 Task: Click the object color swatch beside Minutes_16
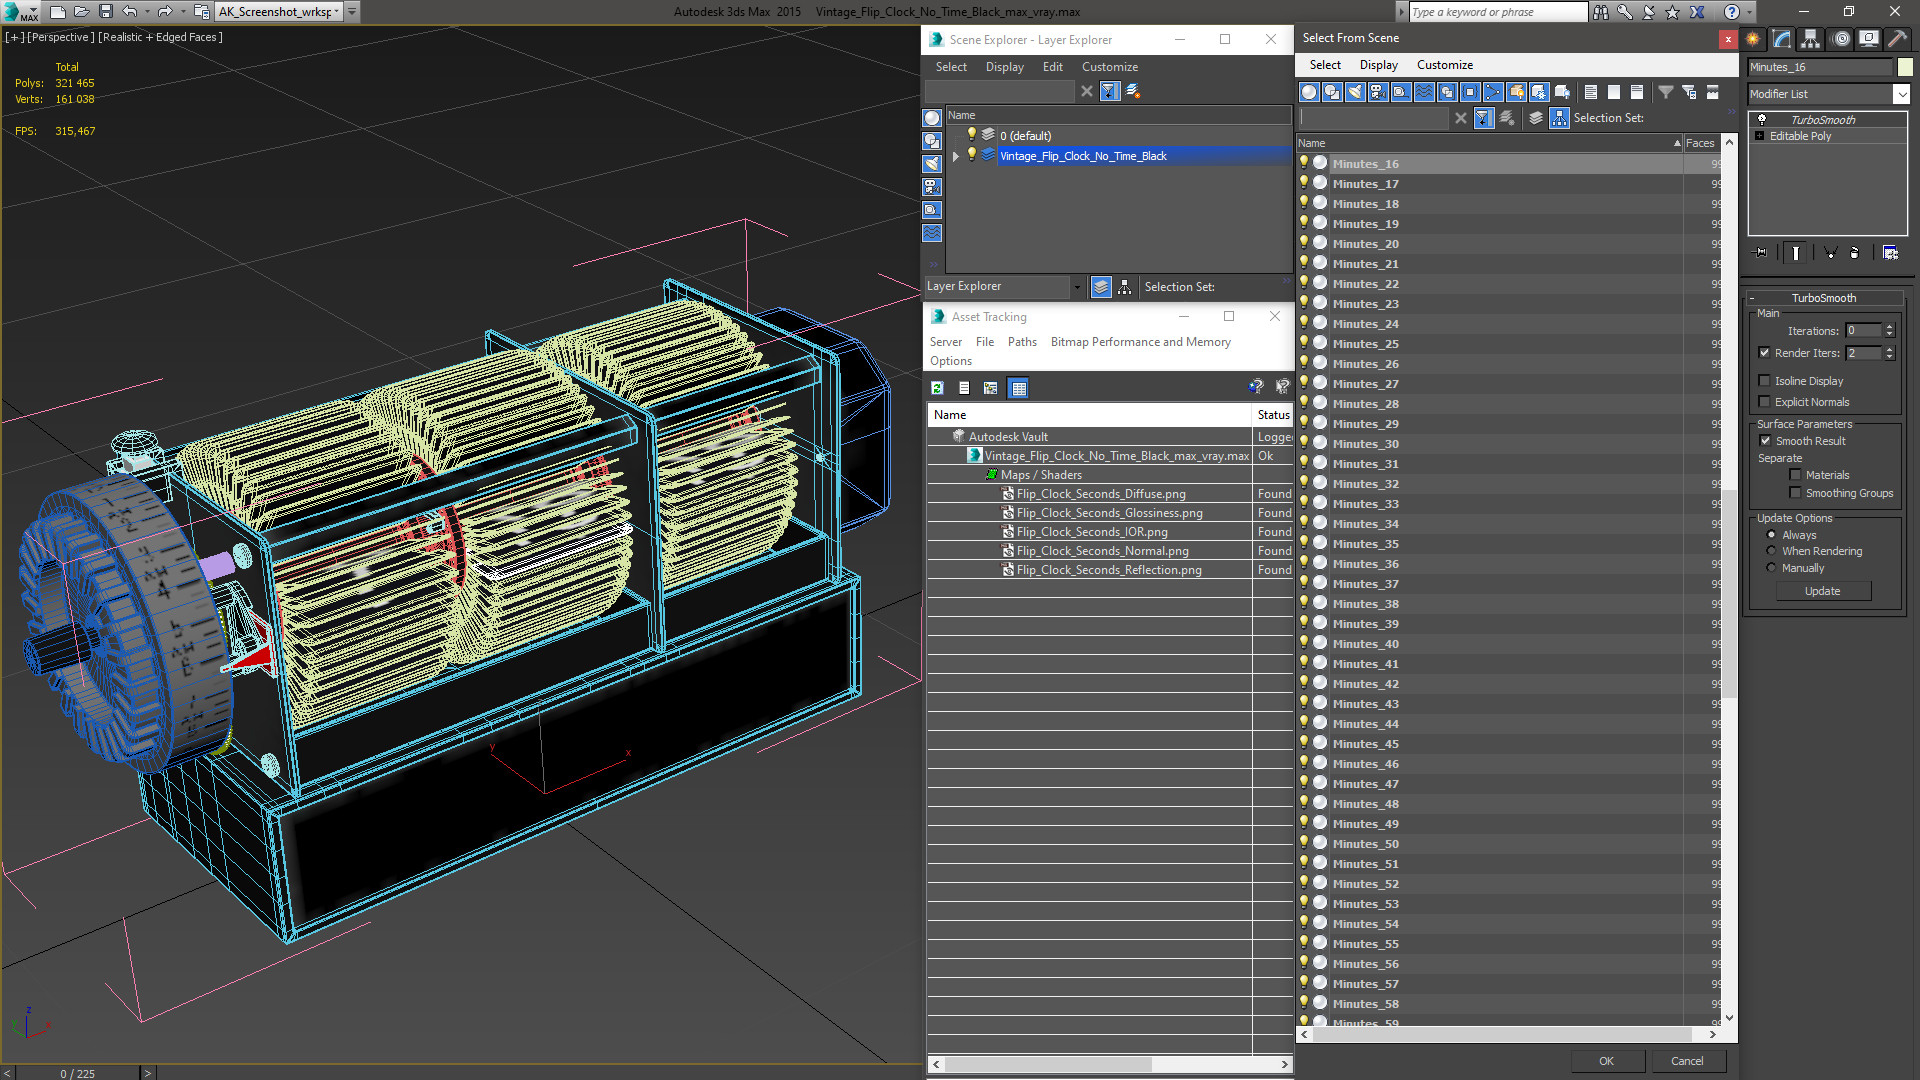click(x=1905, y=67)
